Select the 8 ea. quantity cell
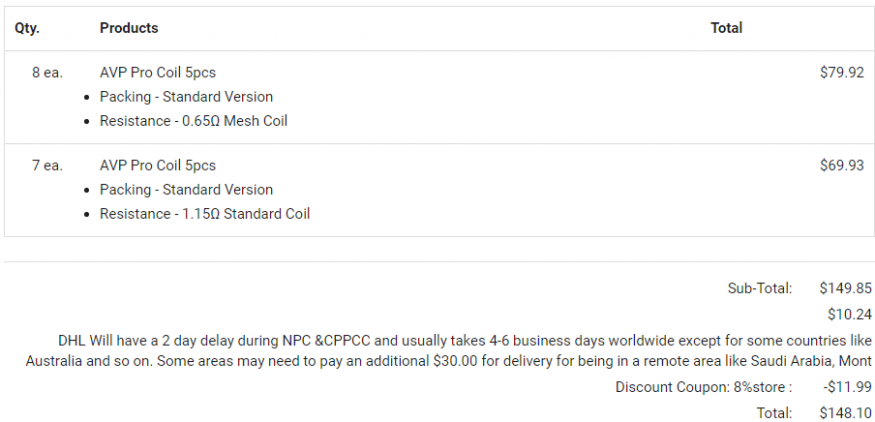 [46, 73]
